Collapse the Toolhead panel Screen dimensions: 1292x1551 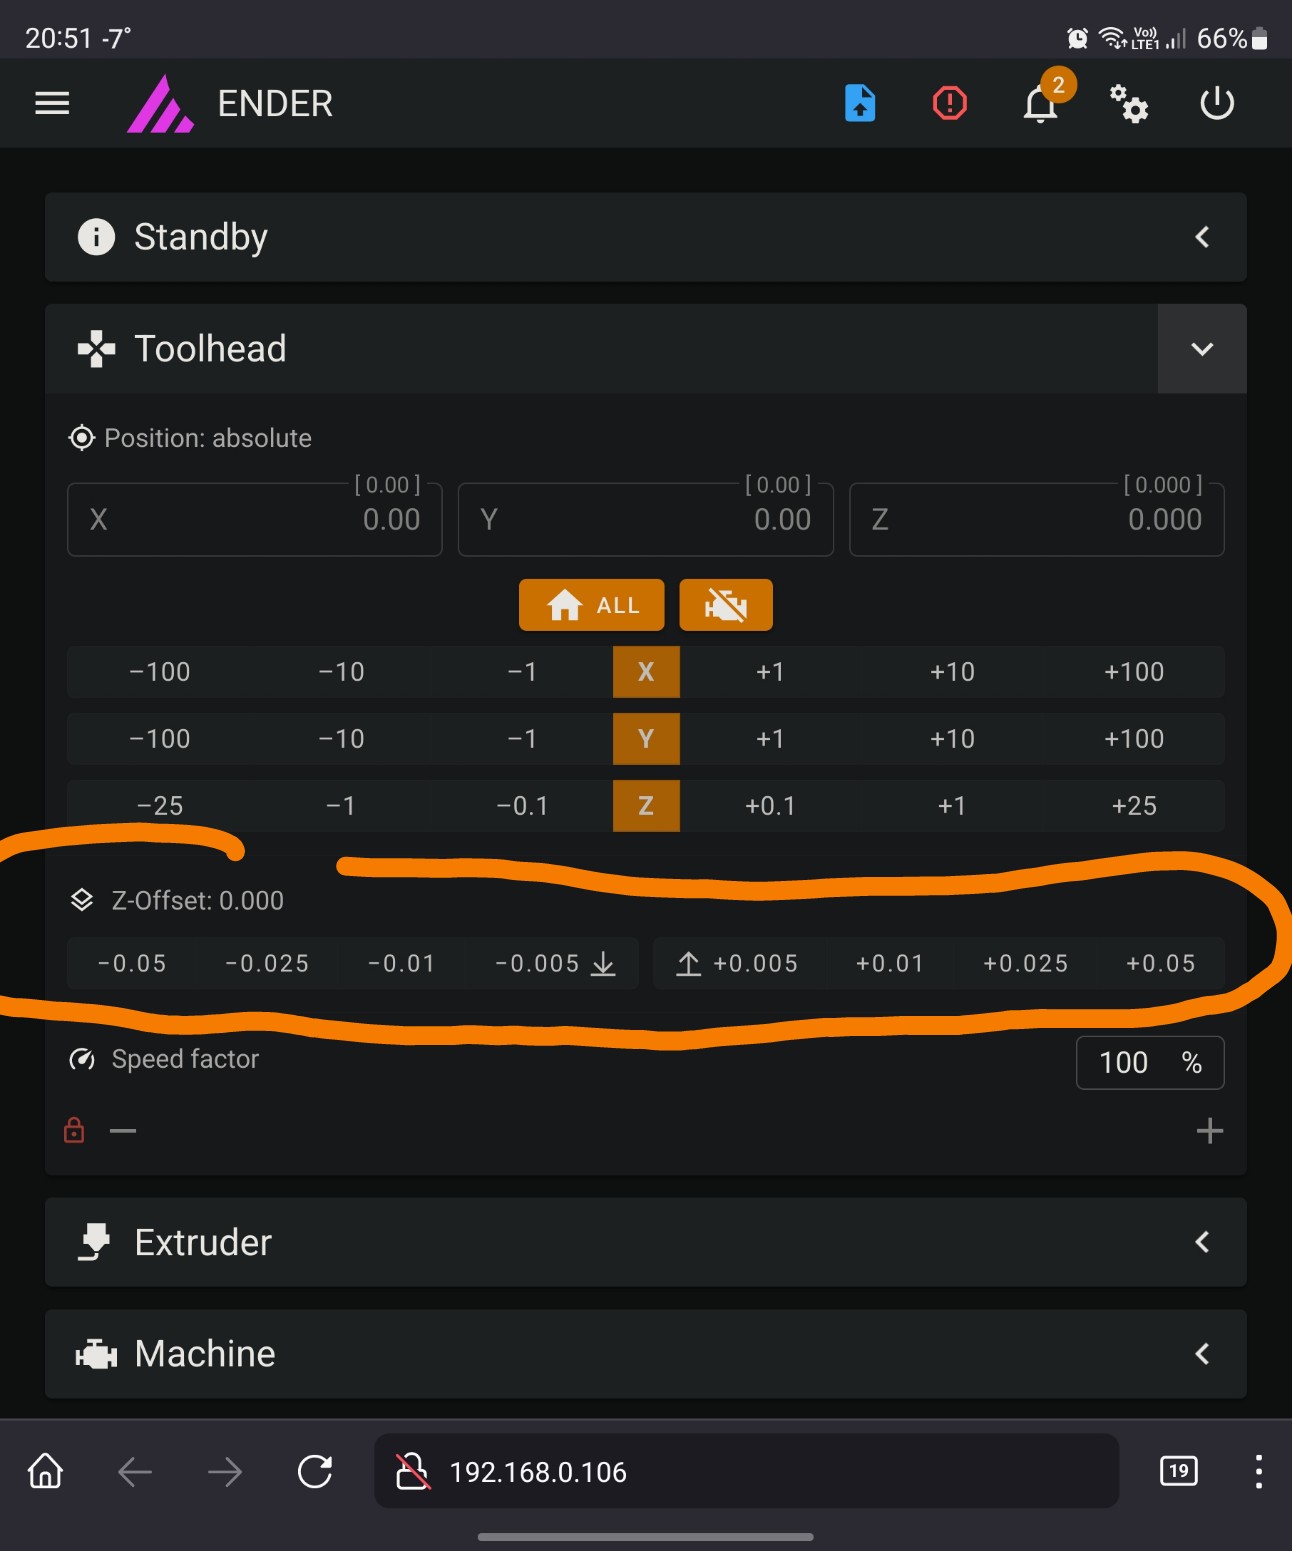click(1202, 349)
